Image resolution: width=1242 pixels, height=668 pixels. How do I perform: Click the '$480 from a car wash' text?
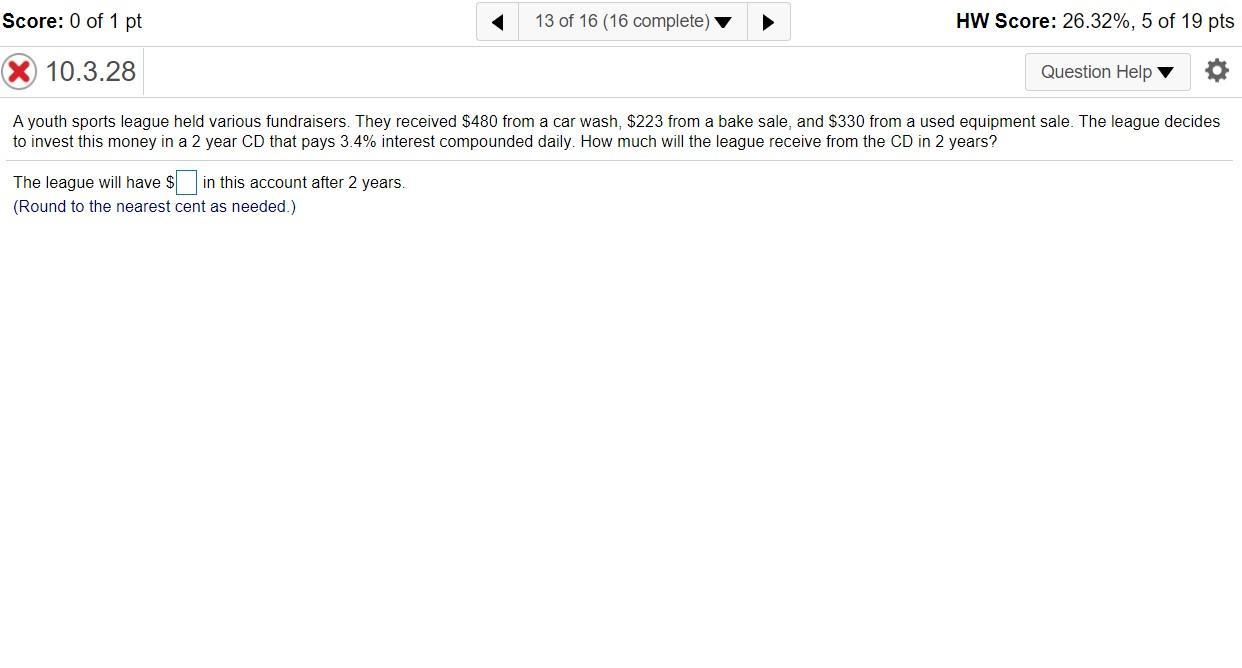[540, 122]
